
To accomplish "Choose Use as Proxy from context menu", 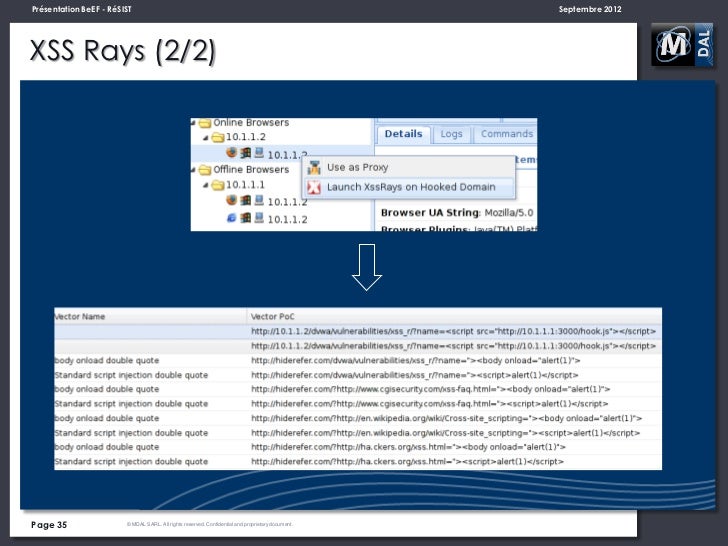I will [408, 168].
